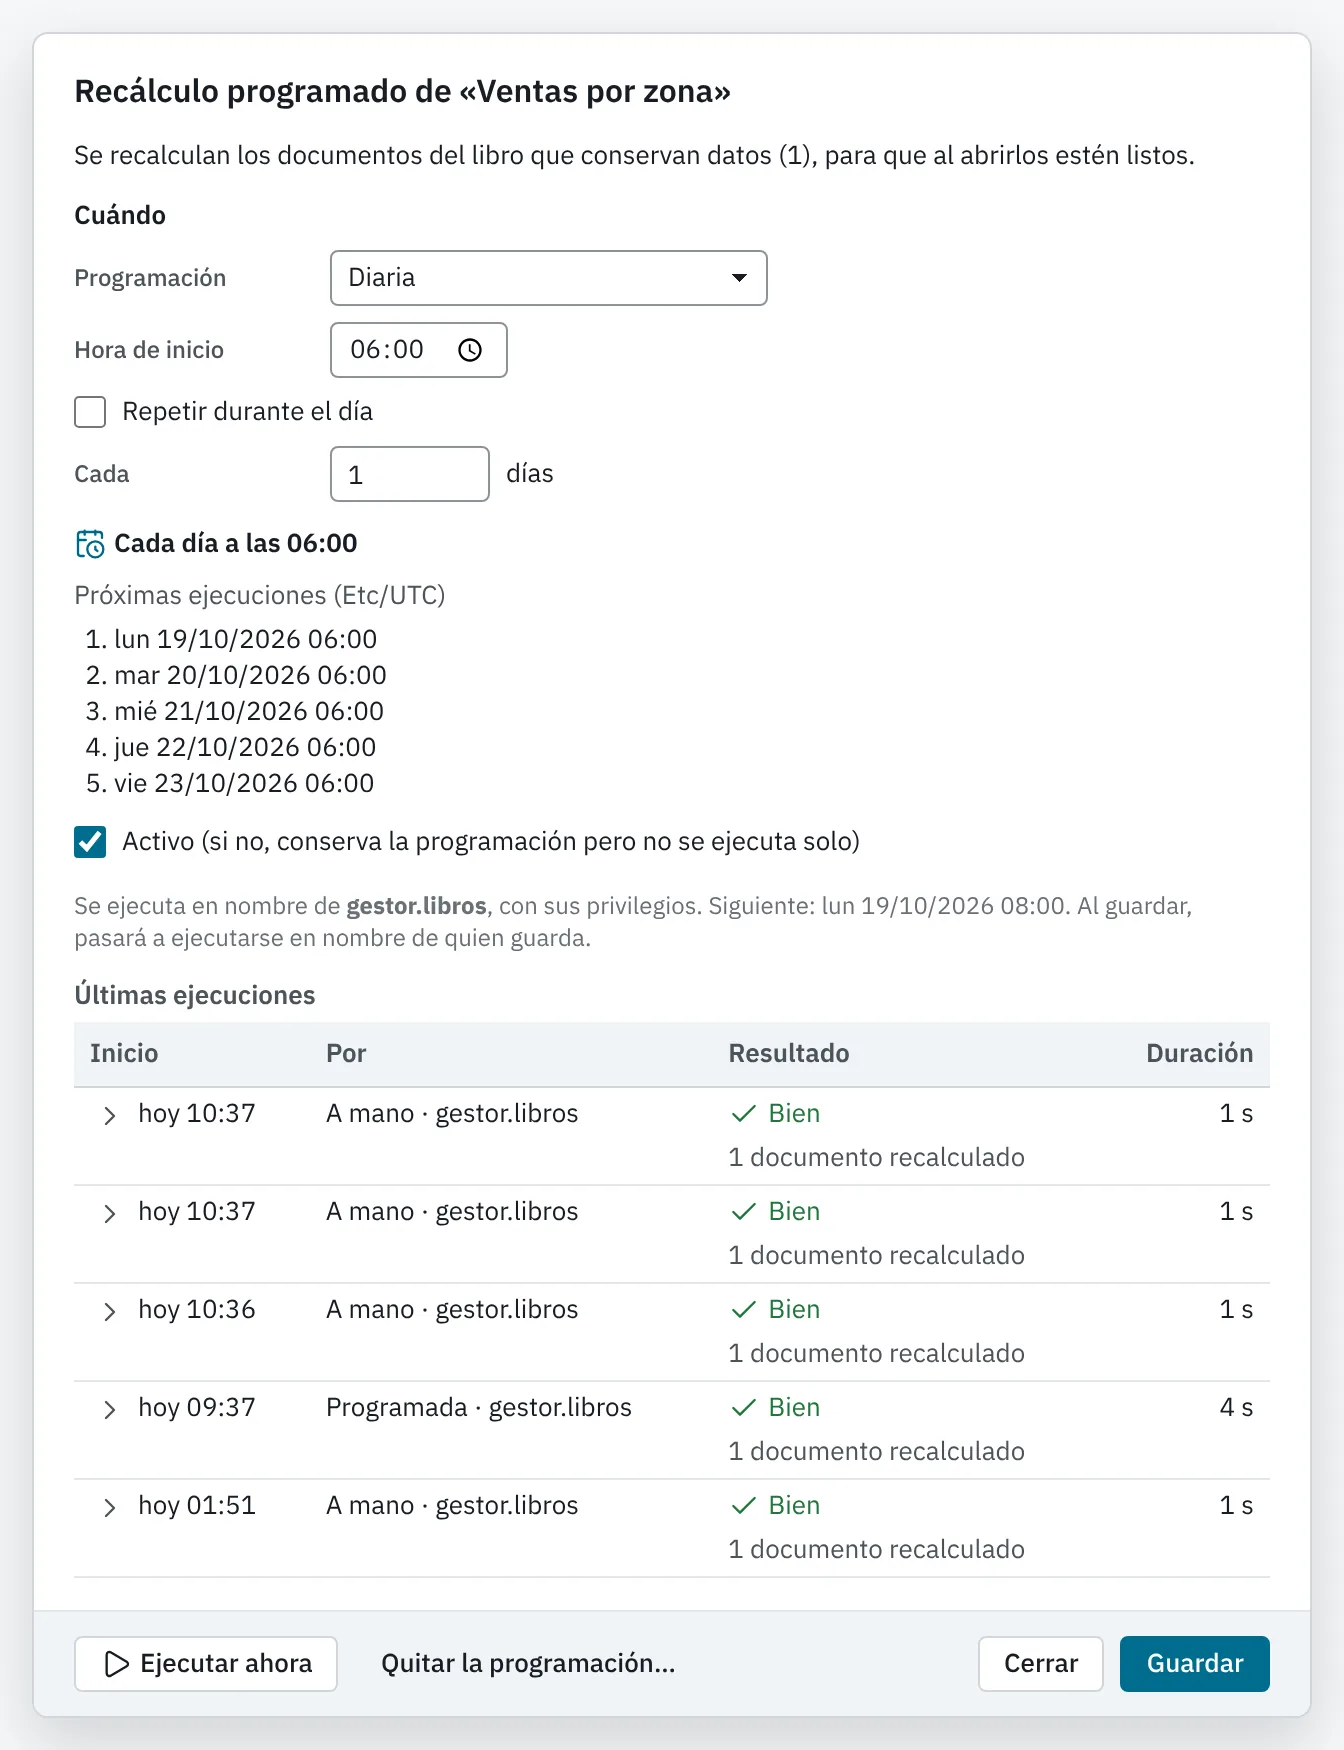Click the Duración column header
This screenshot has width=1344, height=1750.
pos(1200,1054)
